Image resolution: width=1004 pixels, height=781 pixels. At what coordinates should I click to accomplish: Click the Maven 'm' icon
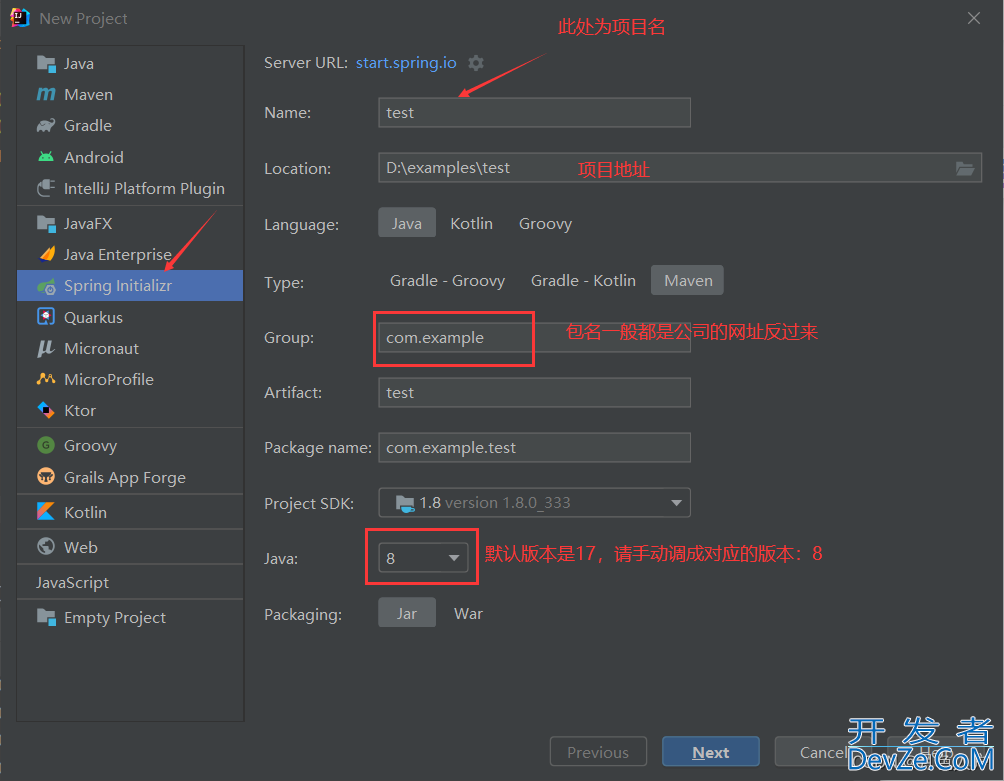46,94
